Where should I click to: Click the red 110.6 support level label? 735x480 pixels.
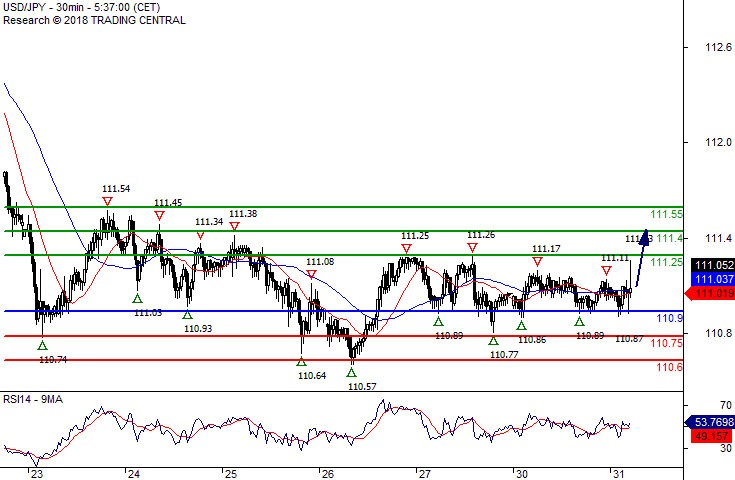(x=669, y=367)
